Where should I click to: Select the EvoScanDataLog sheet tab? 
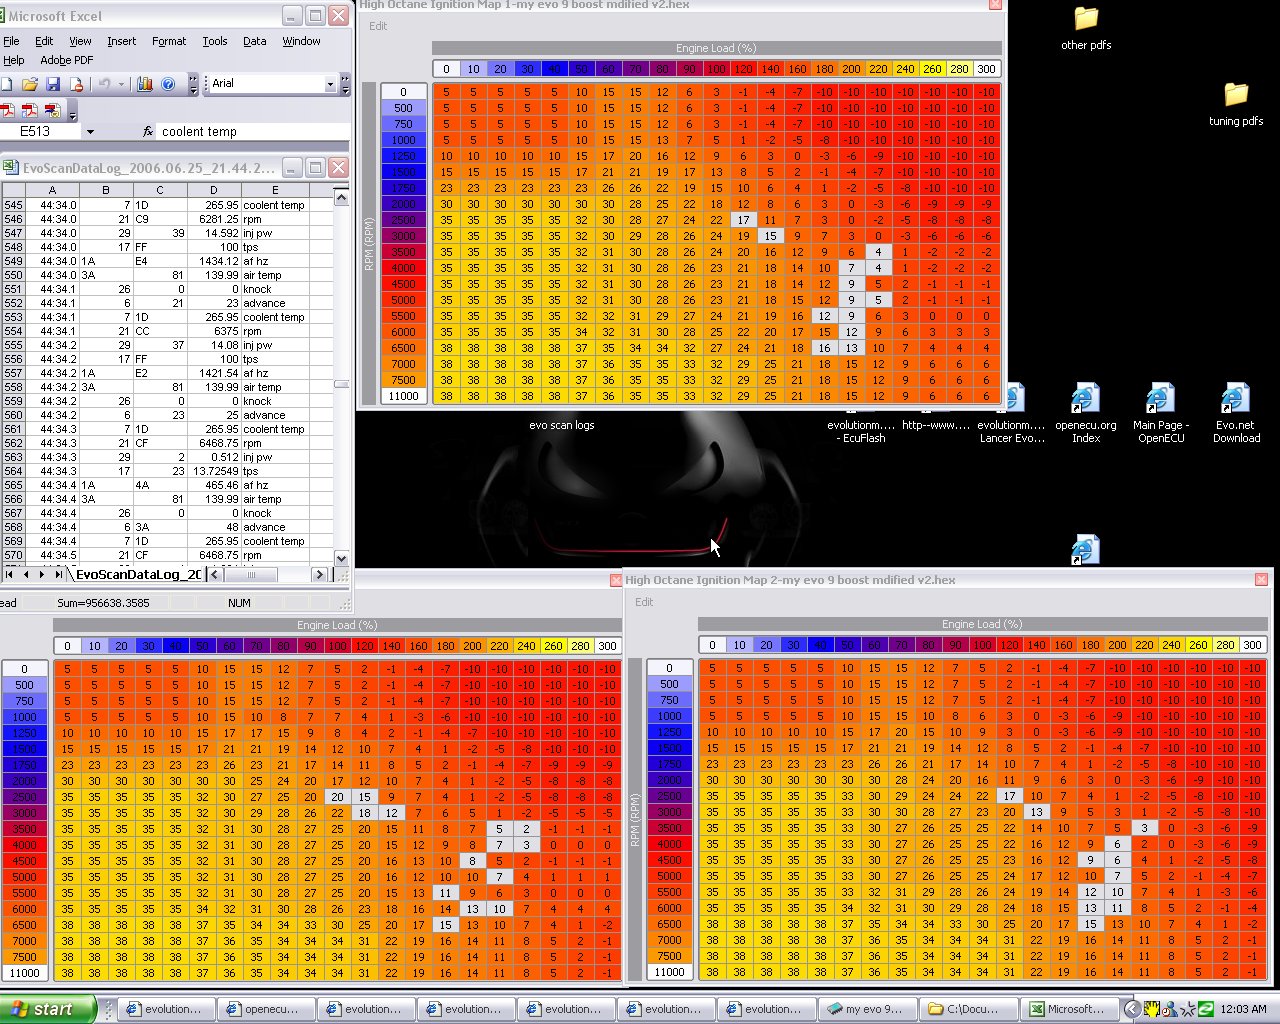tap(138, 574)
